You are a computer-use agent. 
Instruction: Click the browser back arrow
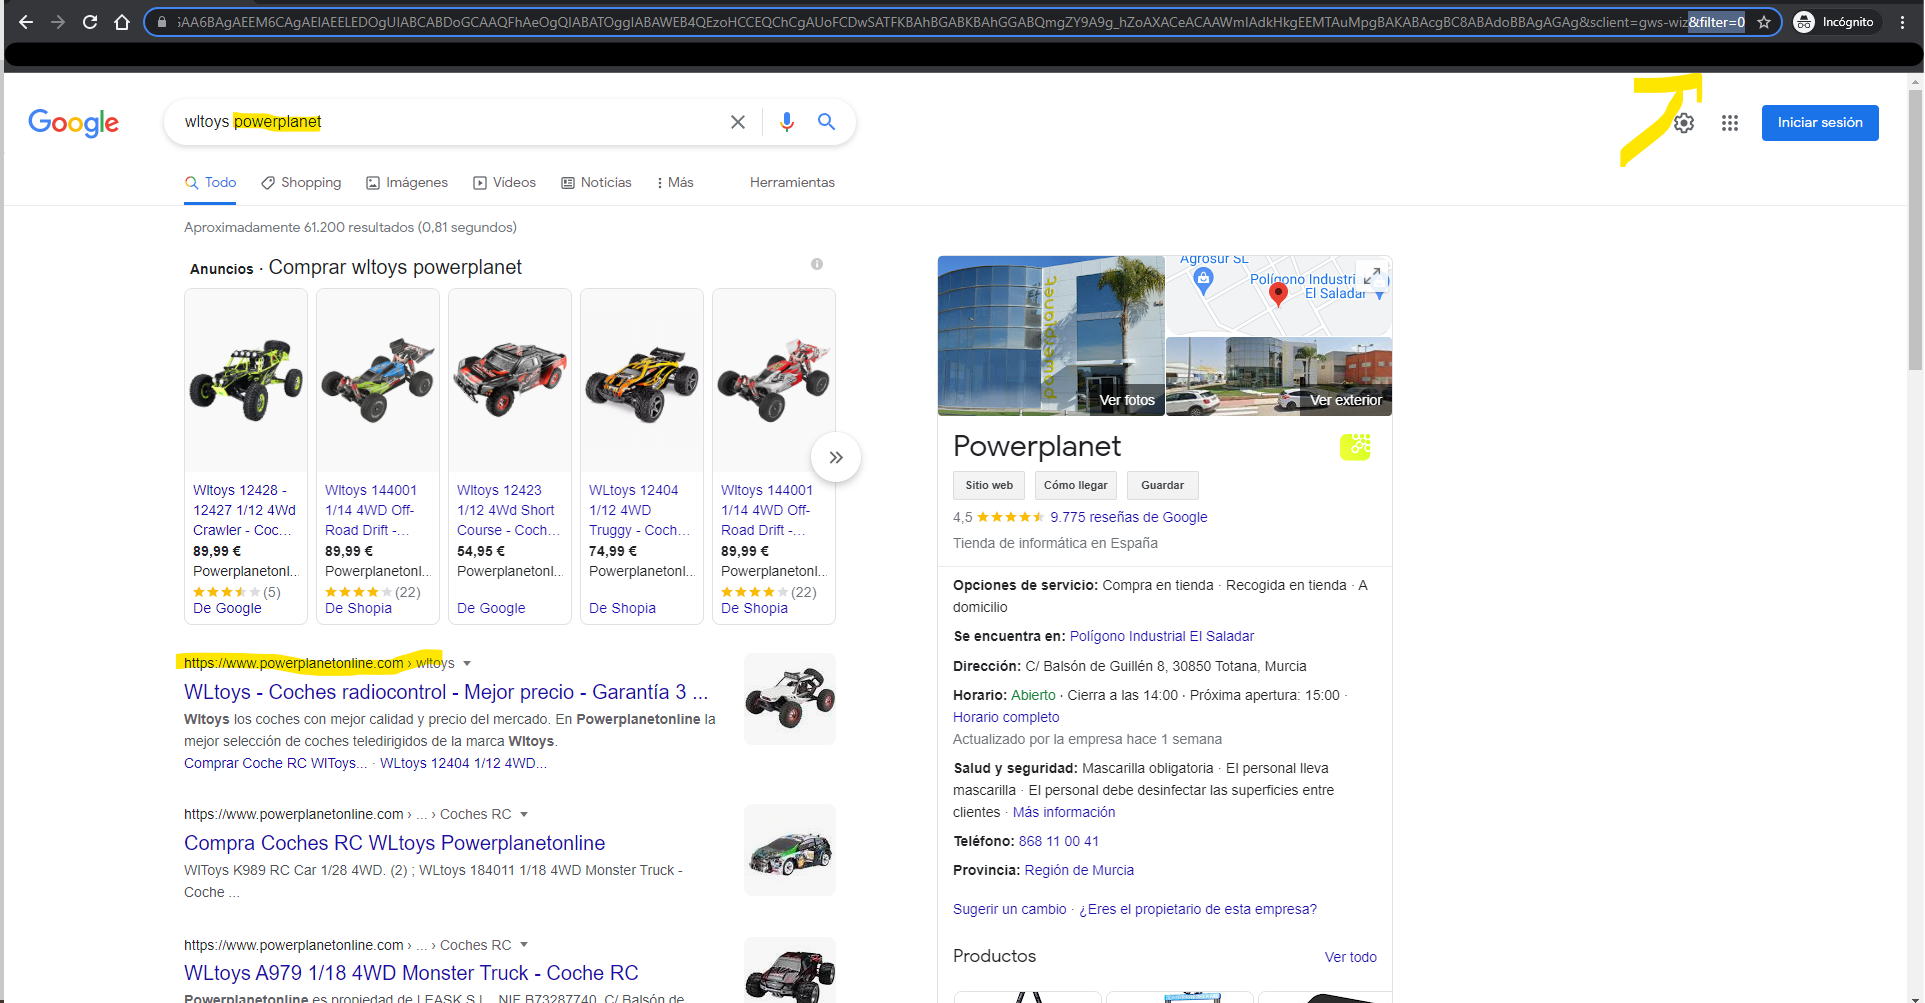[26, 22]
